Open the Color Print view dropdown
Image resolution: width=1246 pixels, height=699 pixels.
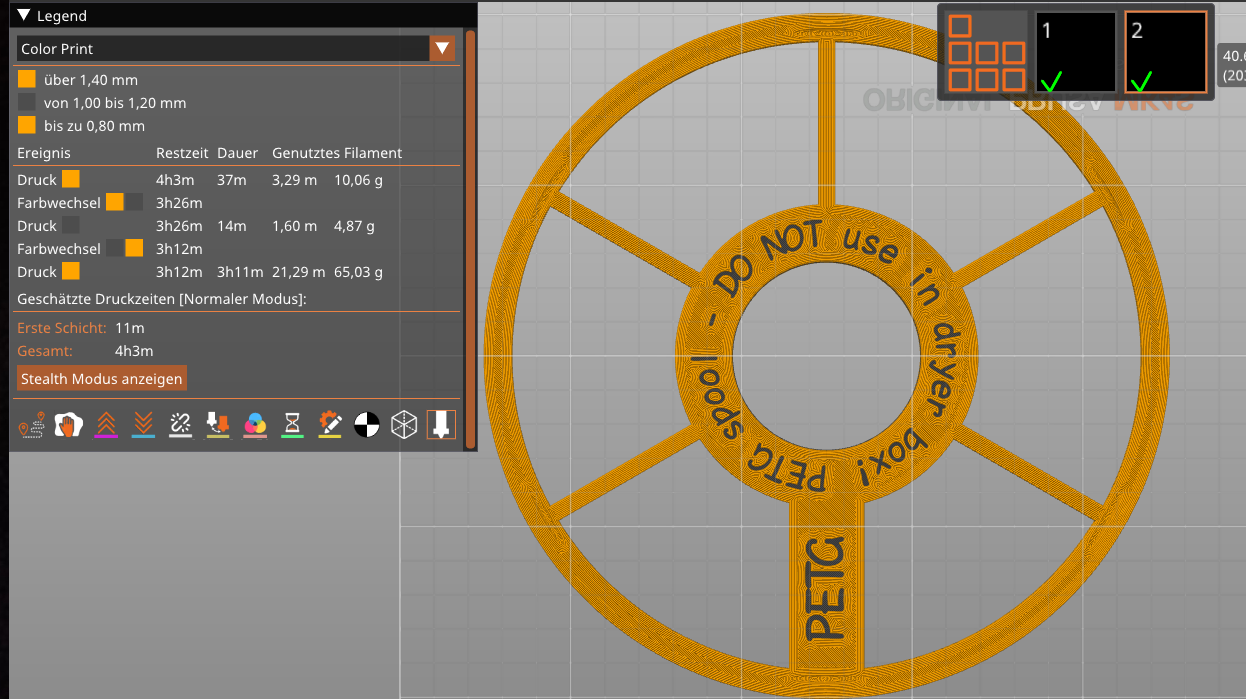(236, 48)
